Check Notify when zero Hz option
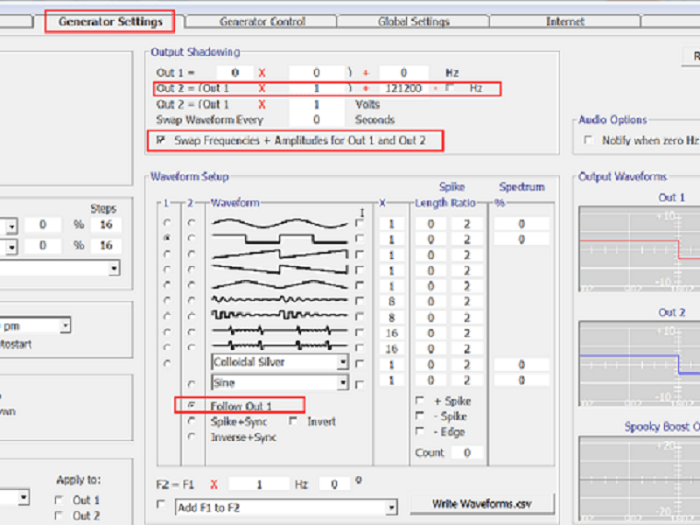The height and width of the screenshot is (525, 700). pos(589,140)
